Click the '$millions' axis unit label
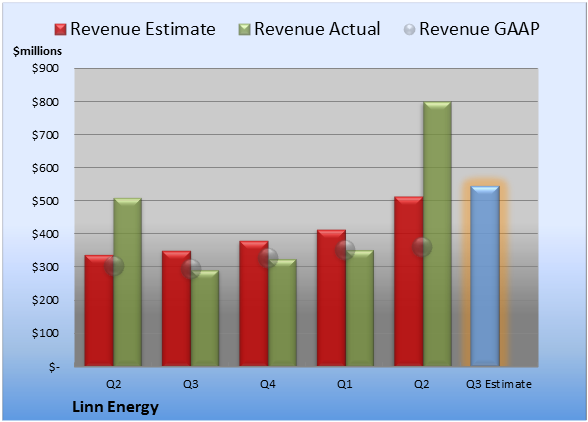This screenshot has height=422, width=588. pos(37,51)
